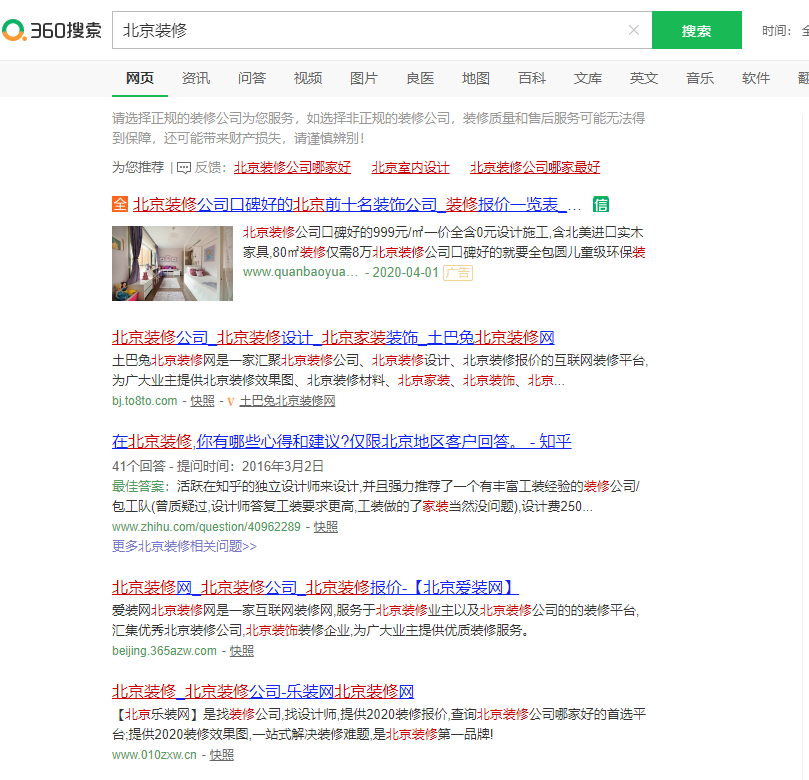The width and height of the screenshot is (809, 780).
Task: Click the room photo thumbnail of the ad
Action: (x=172, y=263)
